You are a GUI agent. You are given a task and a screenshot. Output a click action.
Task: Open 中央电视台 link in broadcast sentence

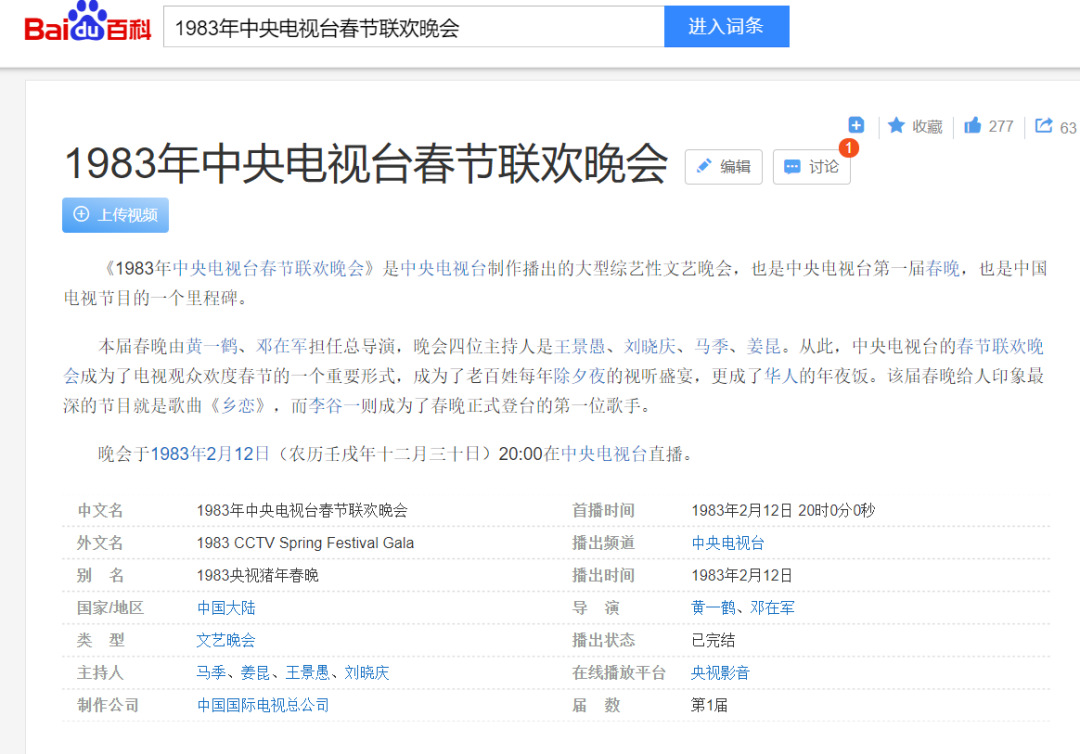[x=604, y=454]
